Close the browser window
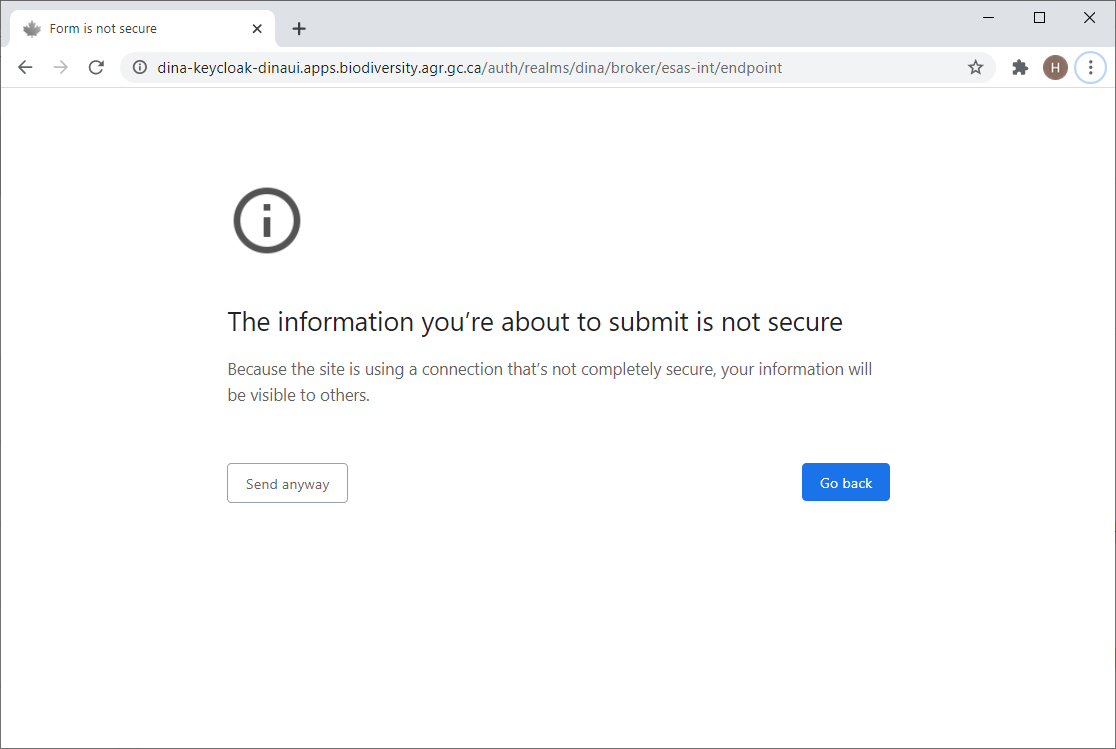 tap(1089, 18)
